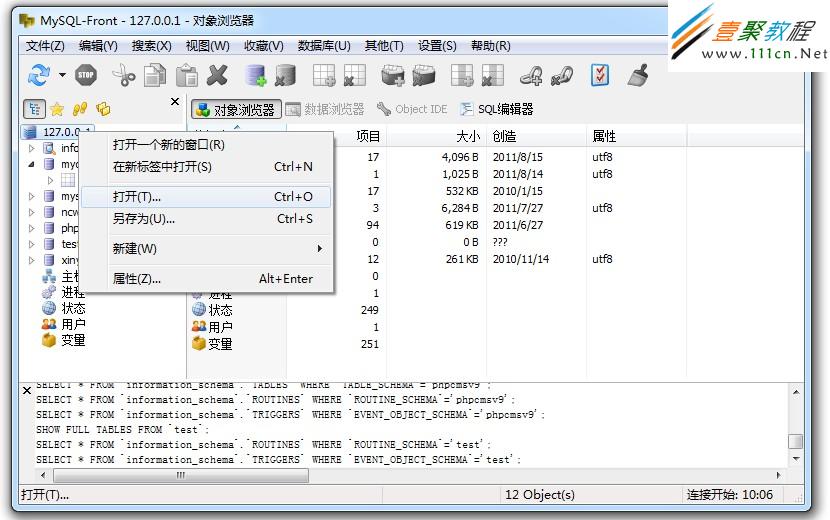
Task: Click the yellow SQL history icon
Action: (x=103, y=109)
